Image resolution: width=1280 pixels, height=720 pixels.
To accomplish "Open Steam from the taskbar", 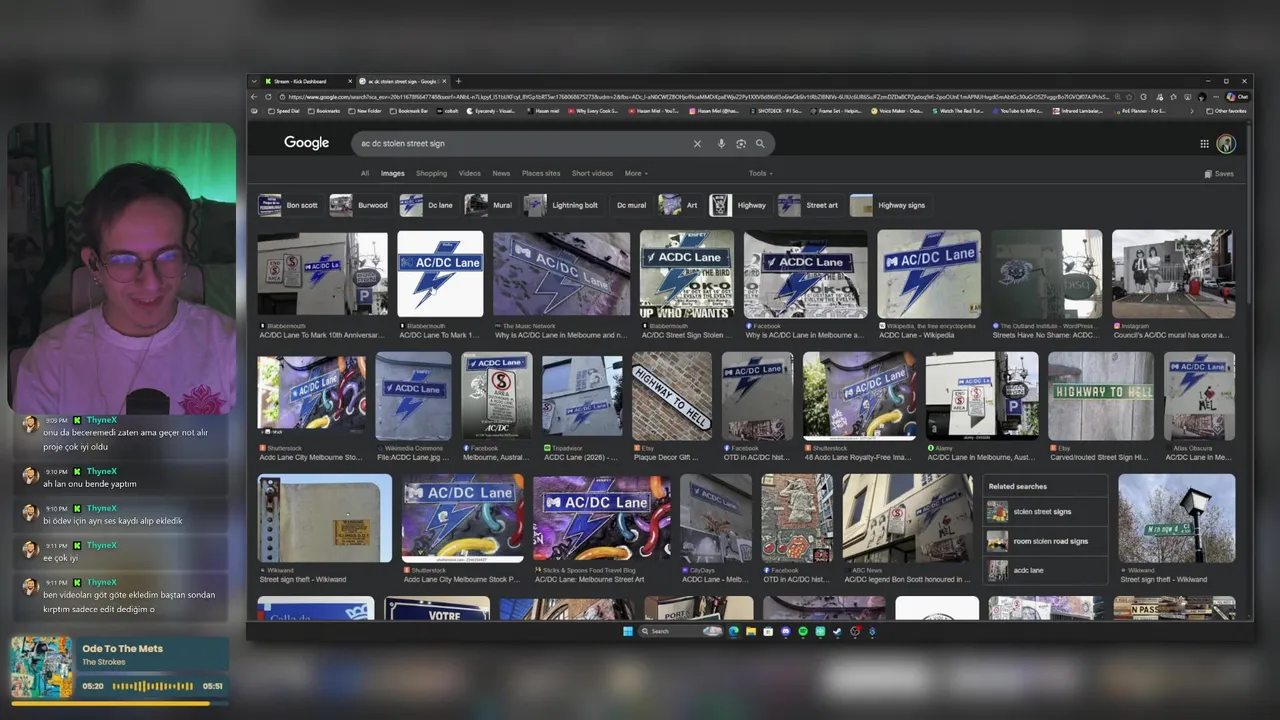I will tap(837, 631).
